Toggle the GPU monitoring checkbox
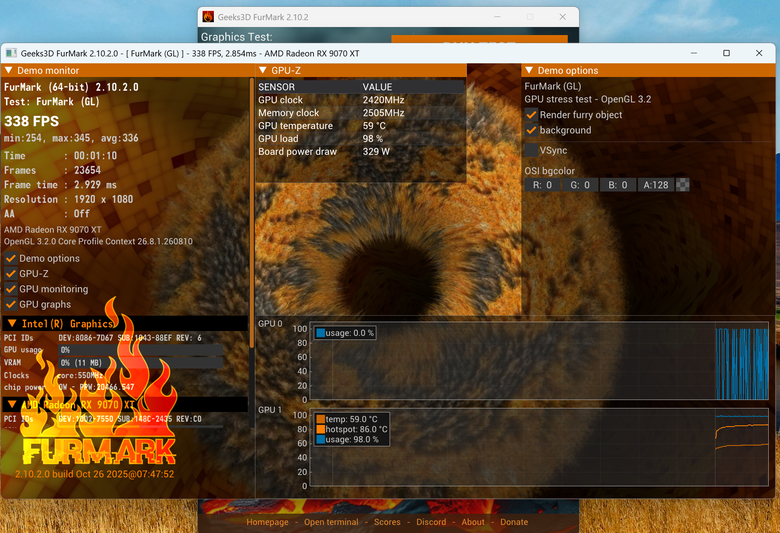Image resolution: width=780 pixels, height=533 pixels. pos(10,289)
